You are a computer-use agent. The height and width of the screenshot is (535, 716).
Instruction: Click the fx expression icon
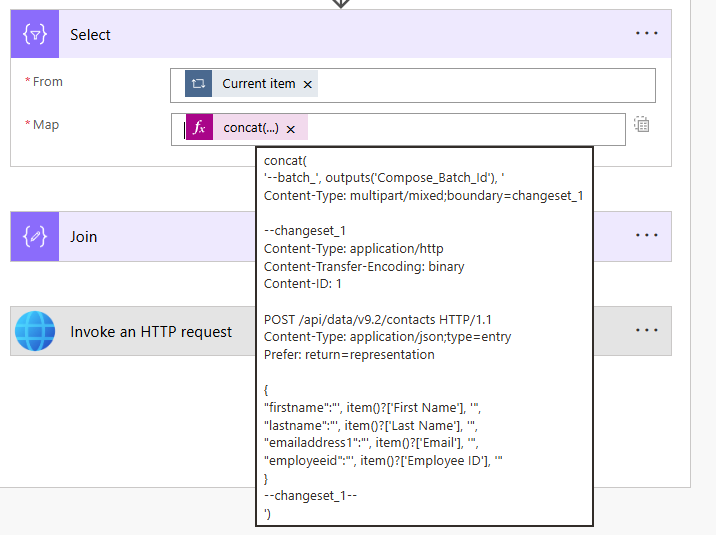(x=200, y=127)
